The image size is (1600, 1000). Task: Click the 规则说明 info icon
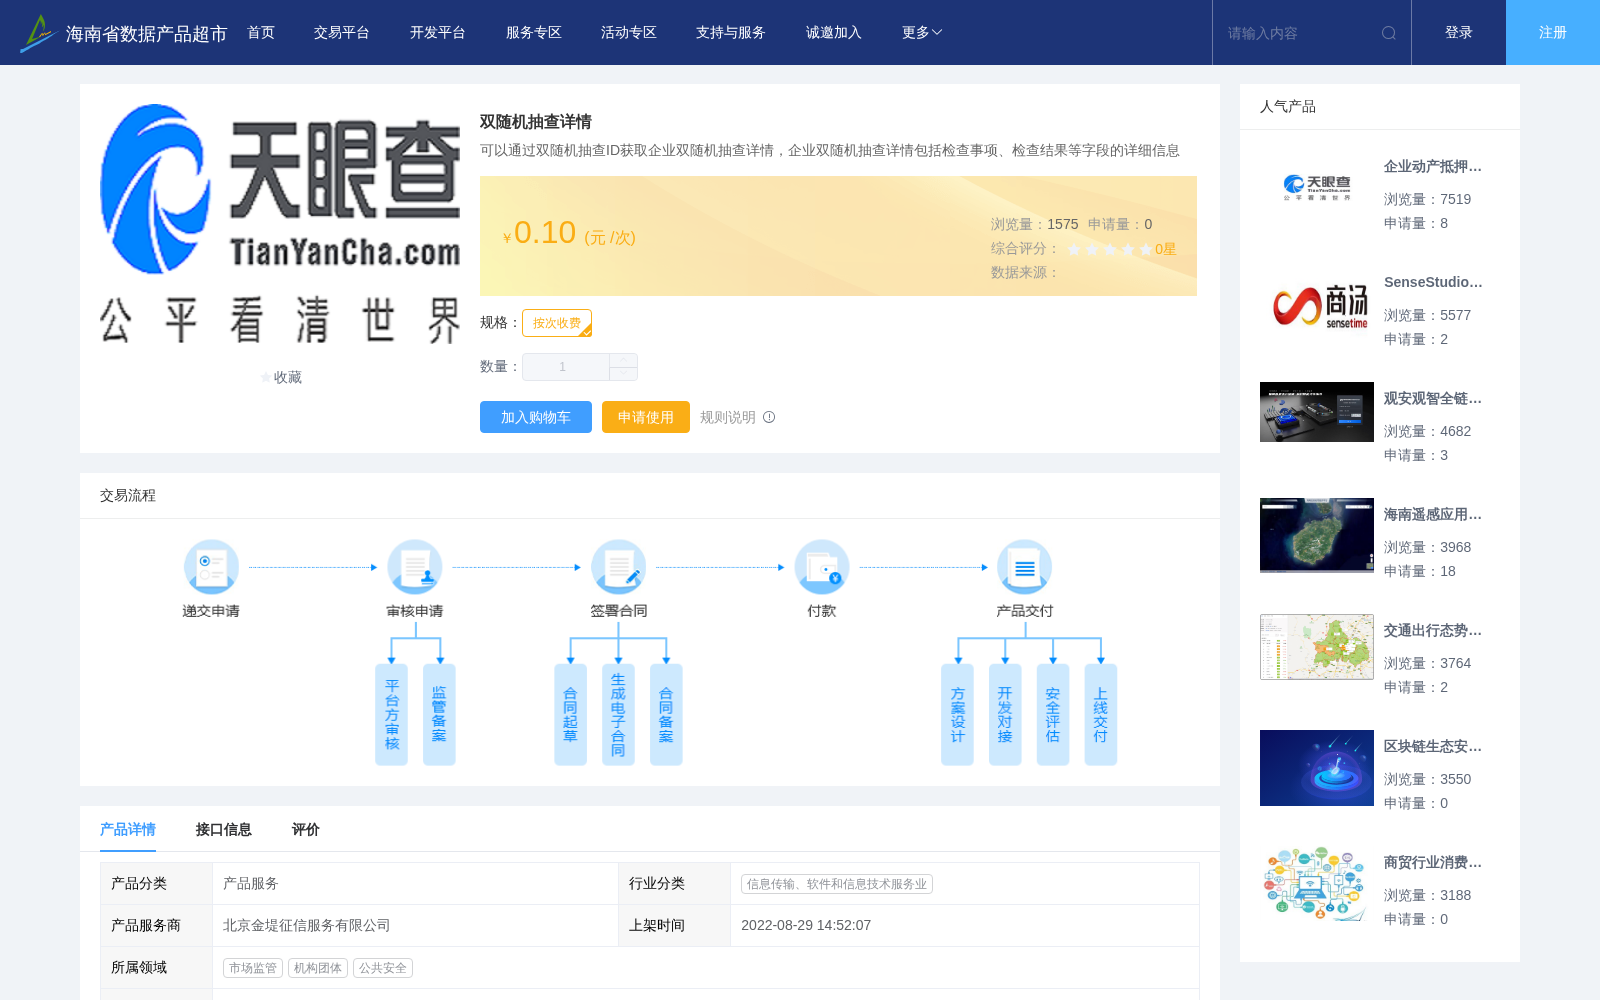[x=769, y=417]
